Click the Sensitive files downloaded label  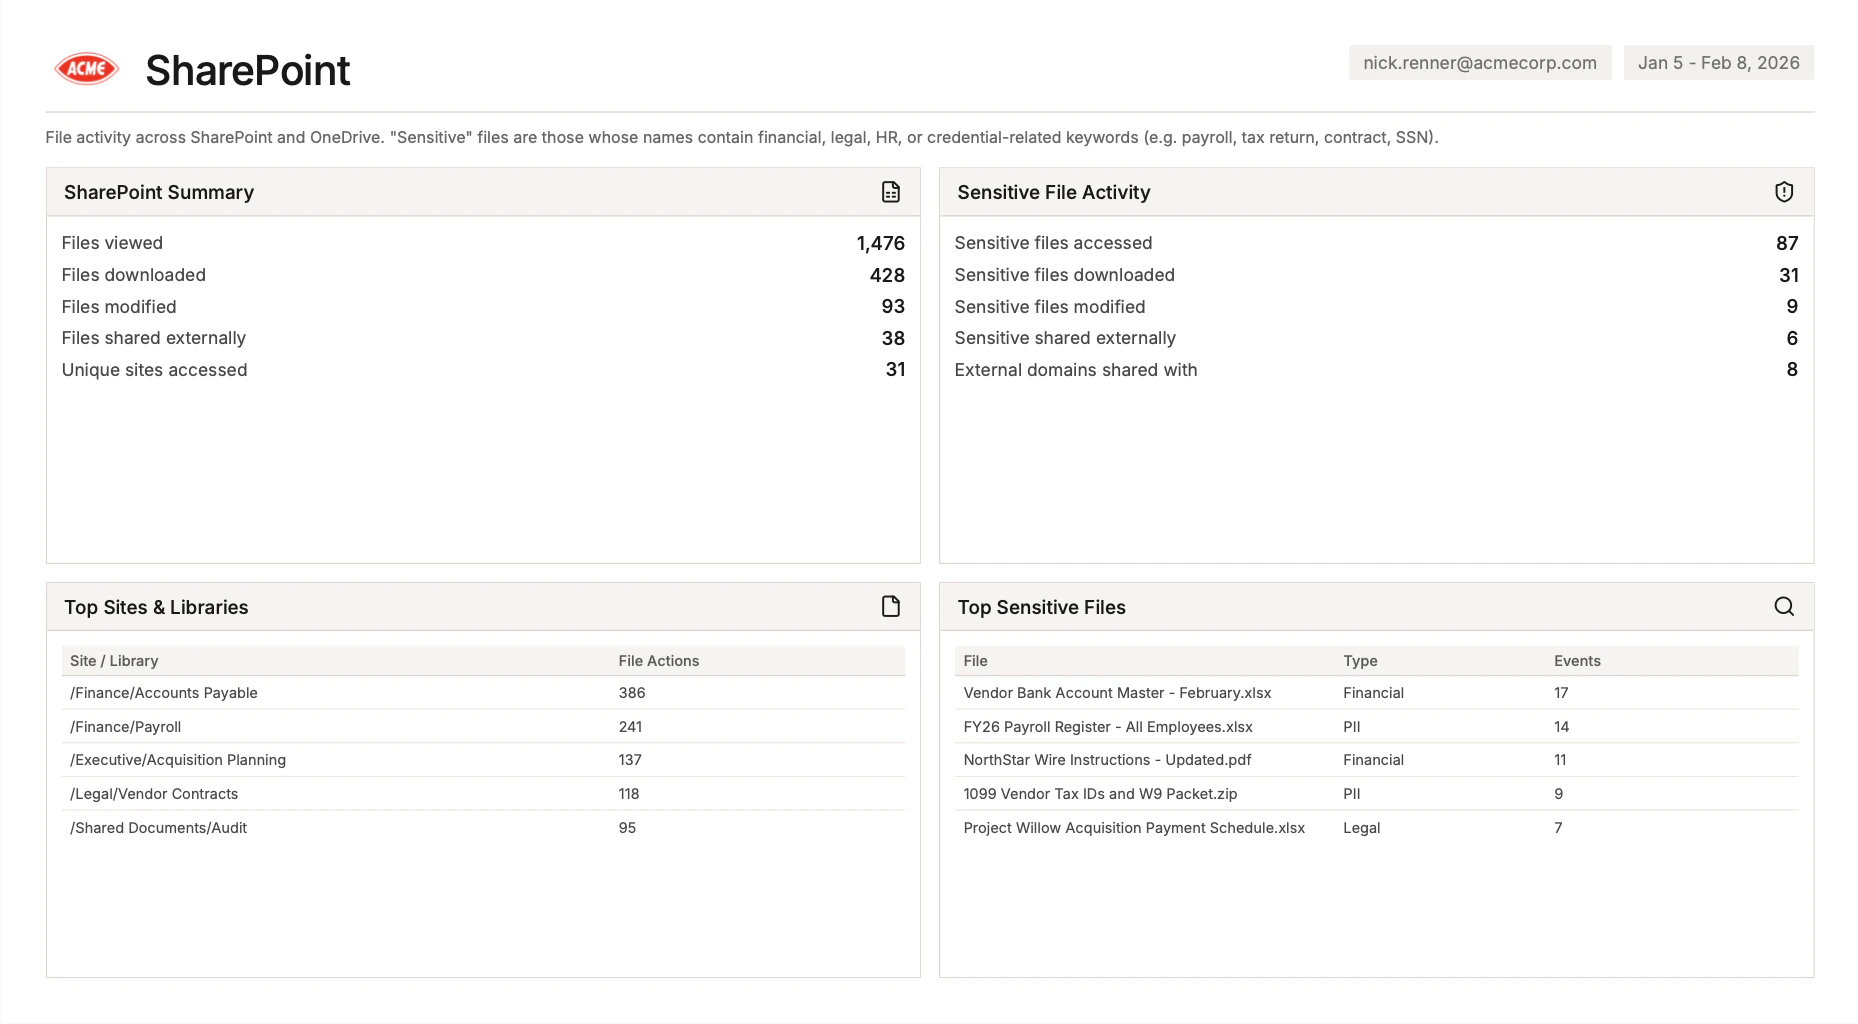tap(1064, 275)
